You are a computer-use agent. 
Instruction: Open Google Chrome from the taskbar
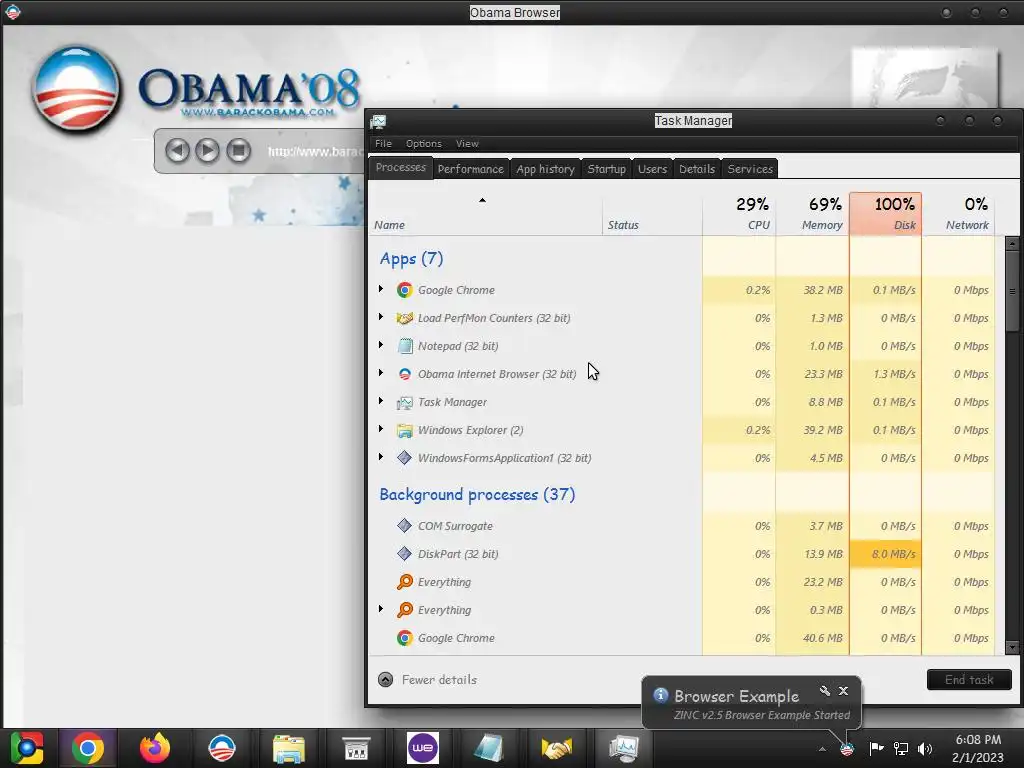click(88, 748)
